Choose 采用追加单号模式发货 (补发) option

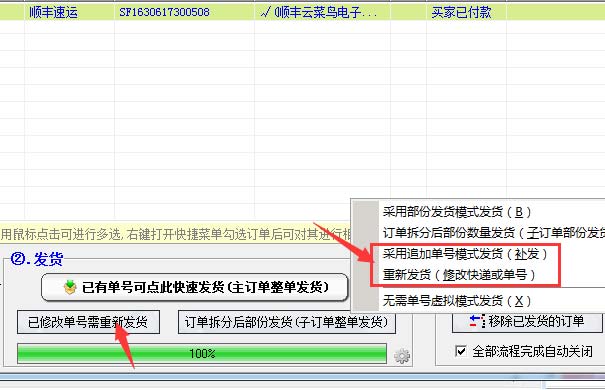tap(465, 254)
